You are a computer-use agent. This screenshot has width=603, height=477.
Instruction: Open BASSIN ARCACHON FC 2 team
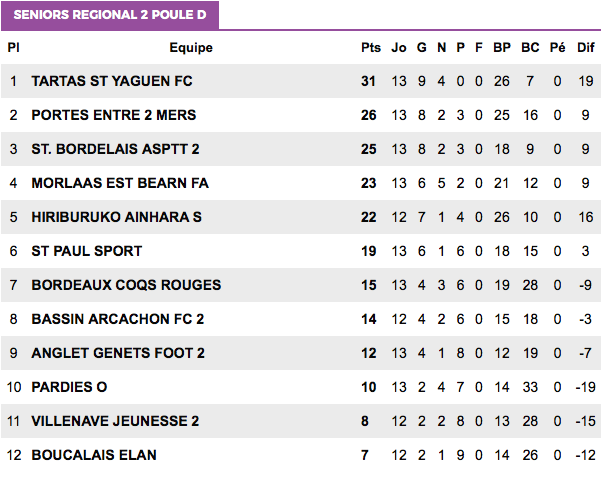point(118,319)
